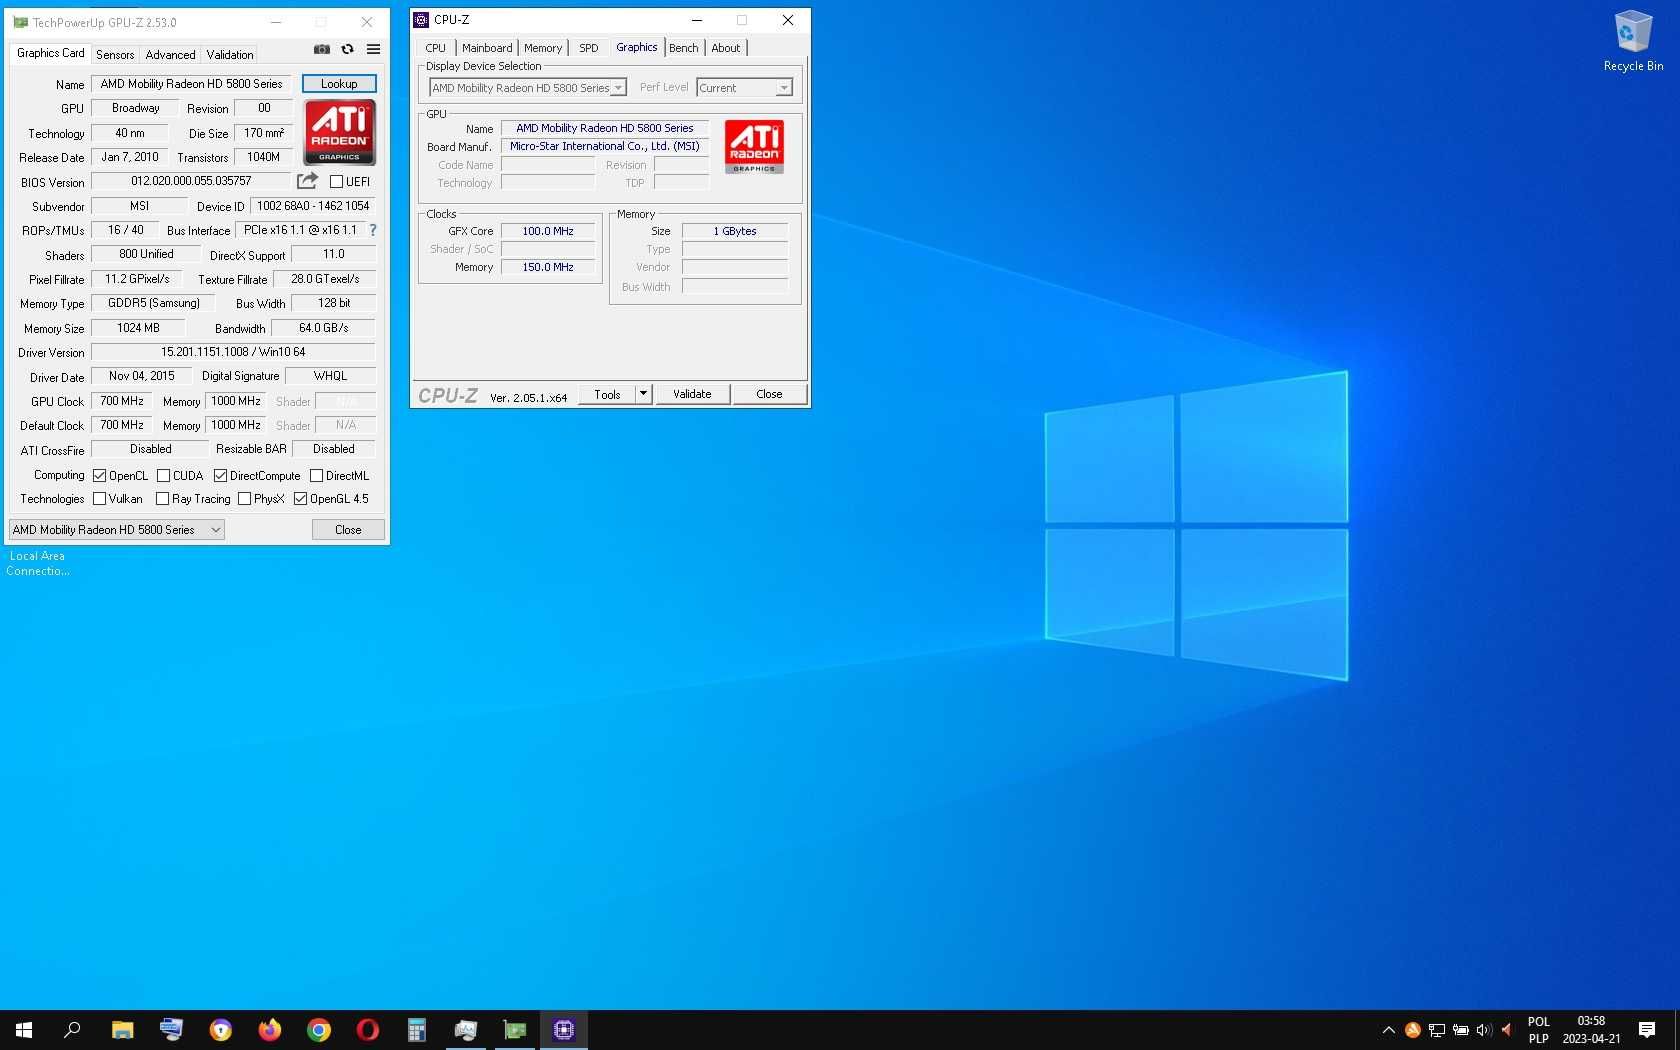Image resolution: width=1680 pixels, height=1050 pixels.
Task: Launch Firefox from the taskbar
Action: [x=269, y=1030]
